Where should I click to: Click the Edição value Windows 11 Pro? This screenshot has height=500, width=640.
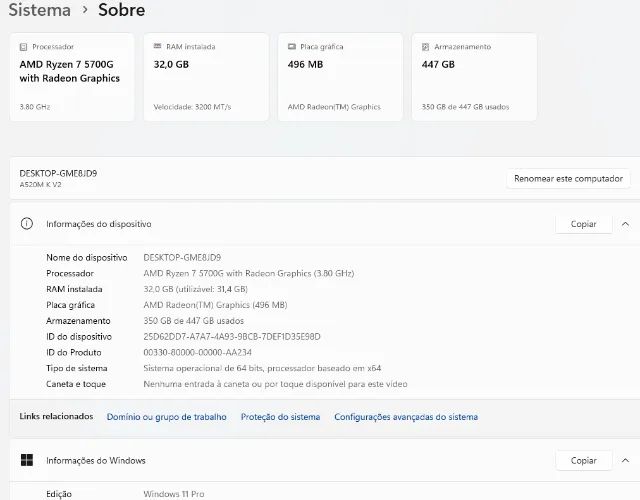point(174,494)
